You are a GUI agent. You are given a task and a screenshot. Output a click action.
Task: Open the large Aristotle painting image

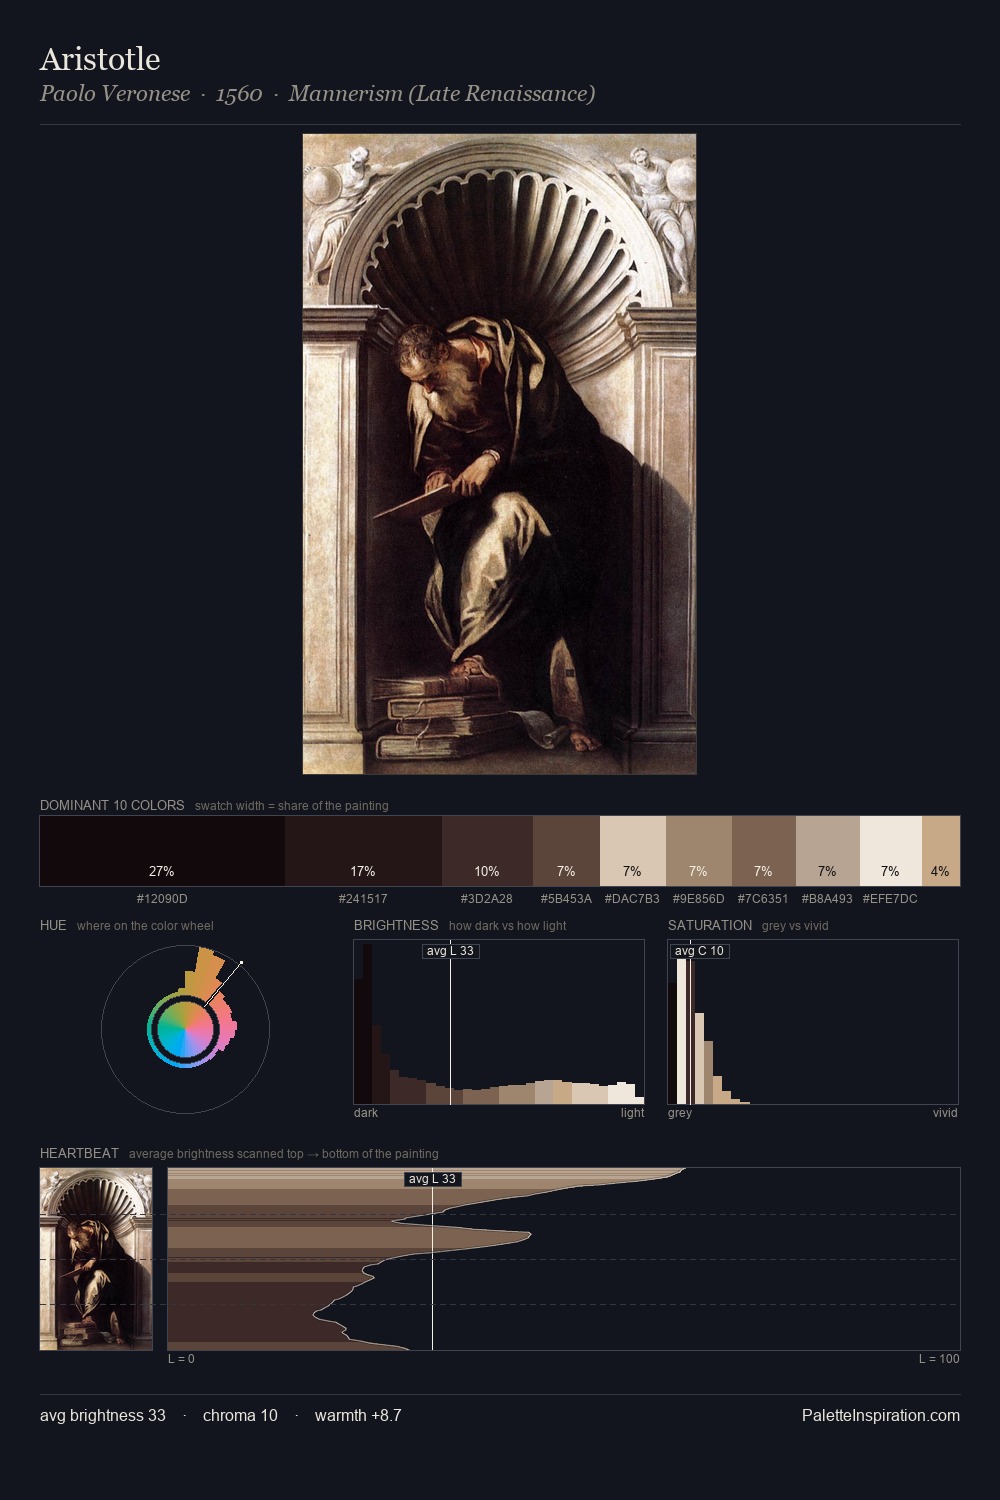(x=499, y=454)
